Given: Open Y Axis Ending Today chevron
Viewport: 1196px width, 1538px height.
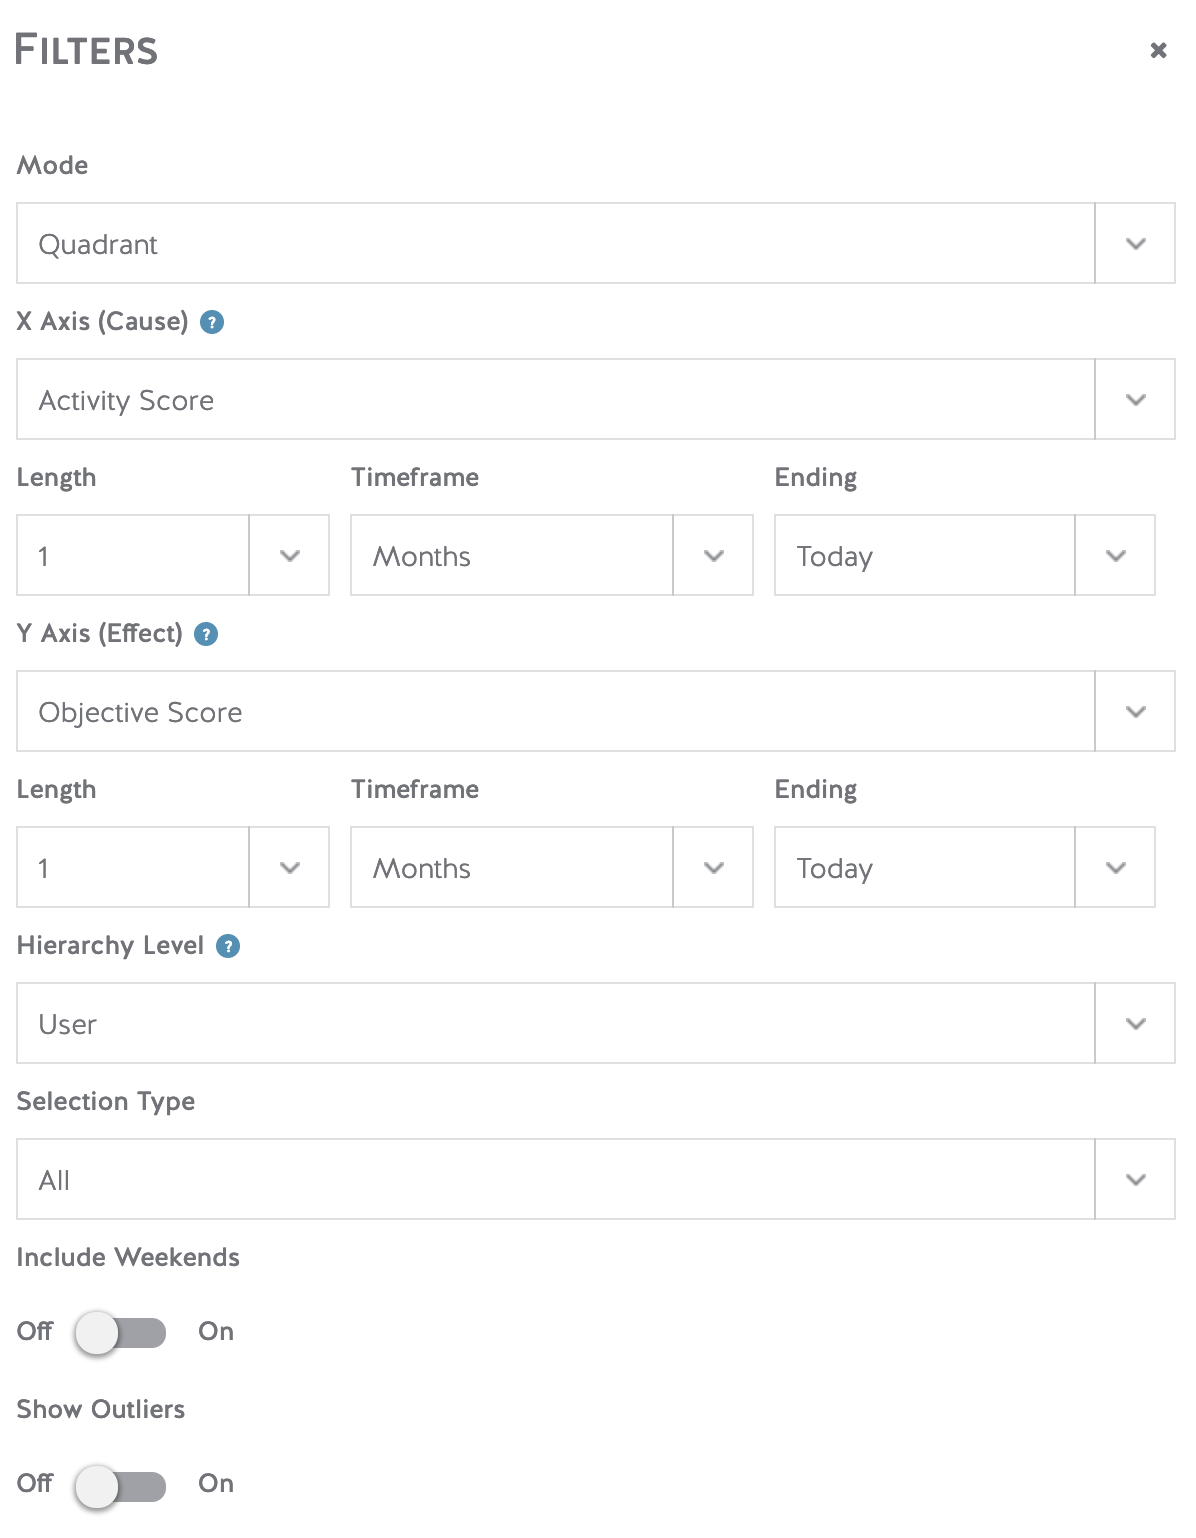Looking at the screenshot, I should click(x=1116, y=867).
